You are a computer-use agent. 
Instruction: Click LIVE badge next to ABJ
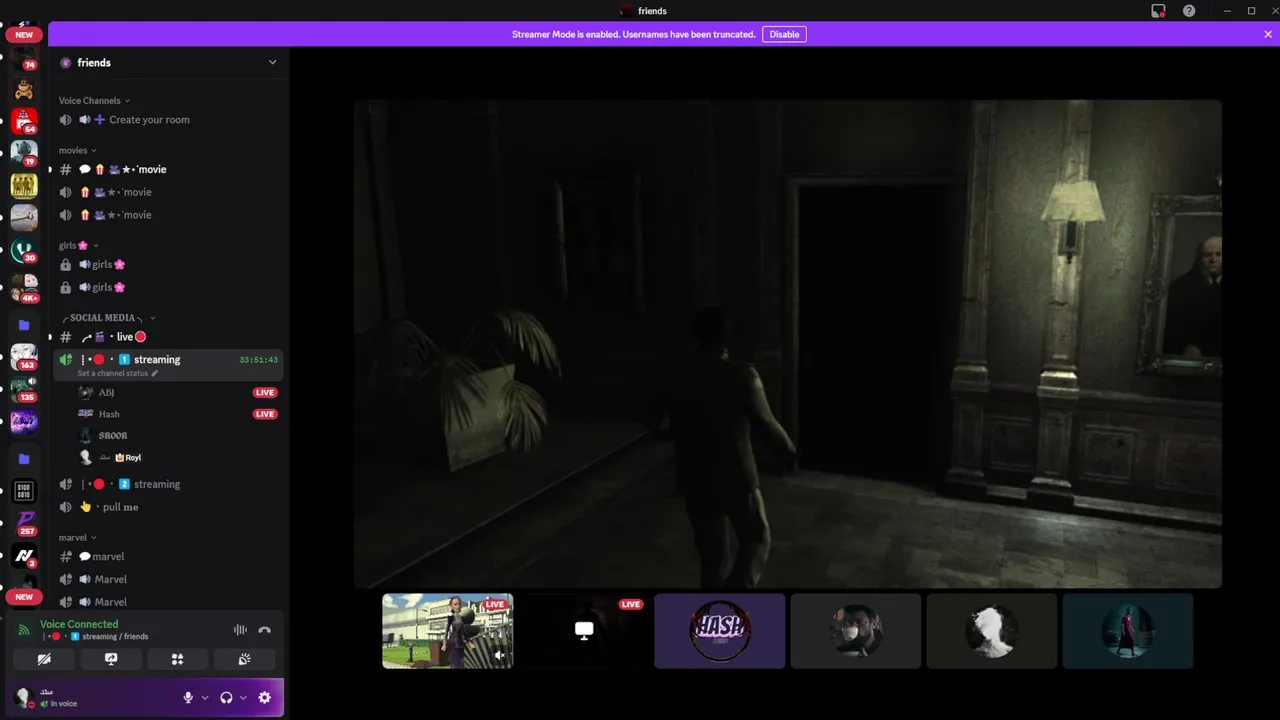point(265,392)
